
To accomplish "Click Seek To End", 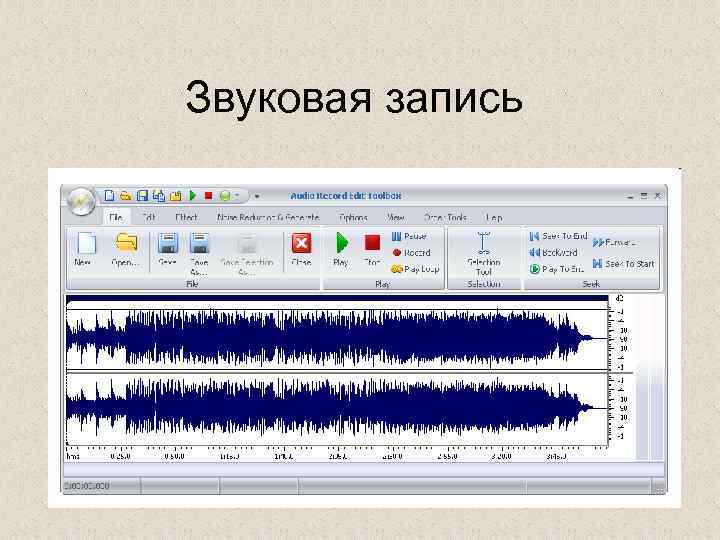I will coord(558,236).
